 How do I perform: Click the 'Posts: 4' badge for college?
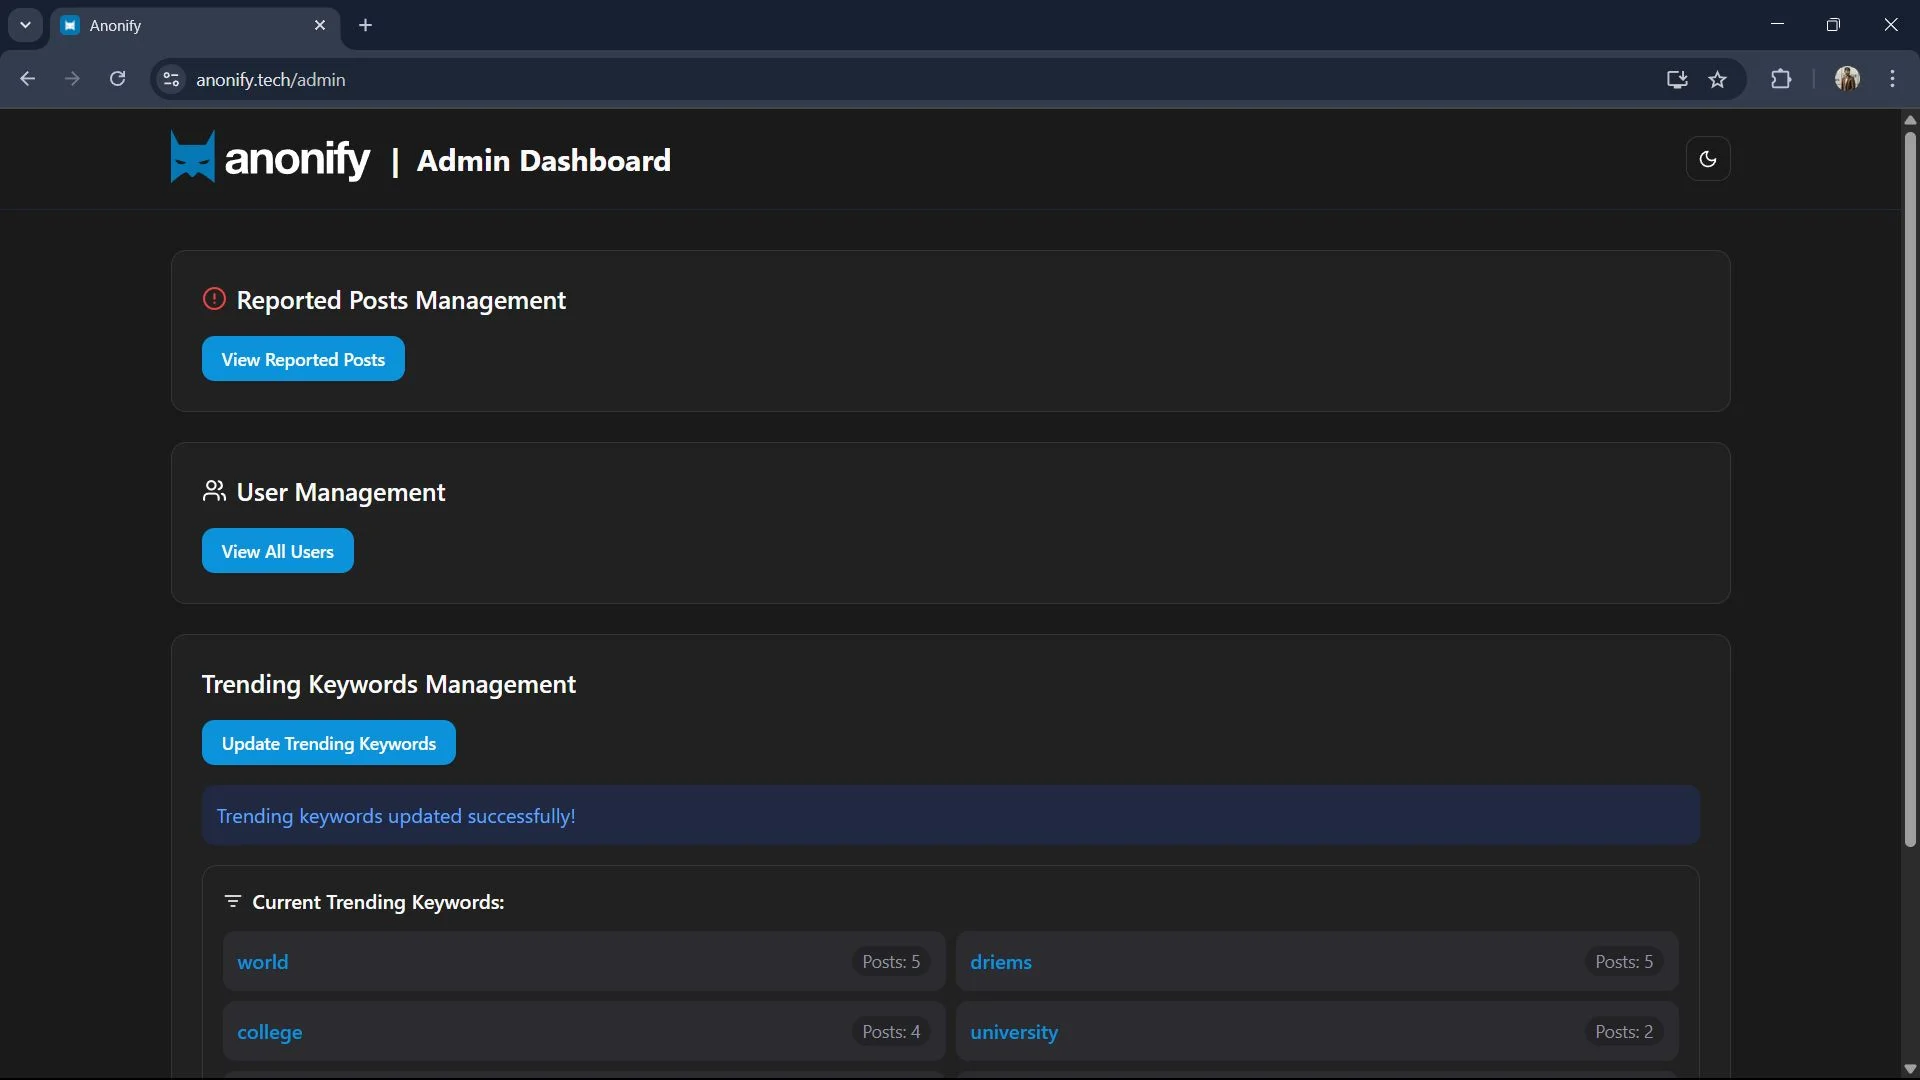coord(891,1032)
